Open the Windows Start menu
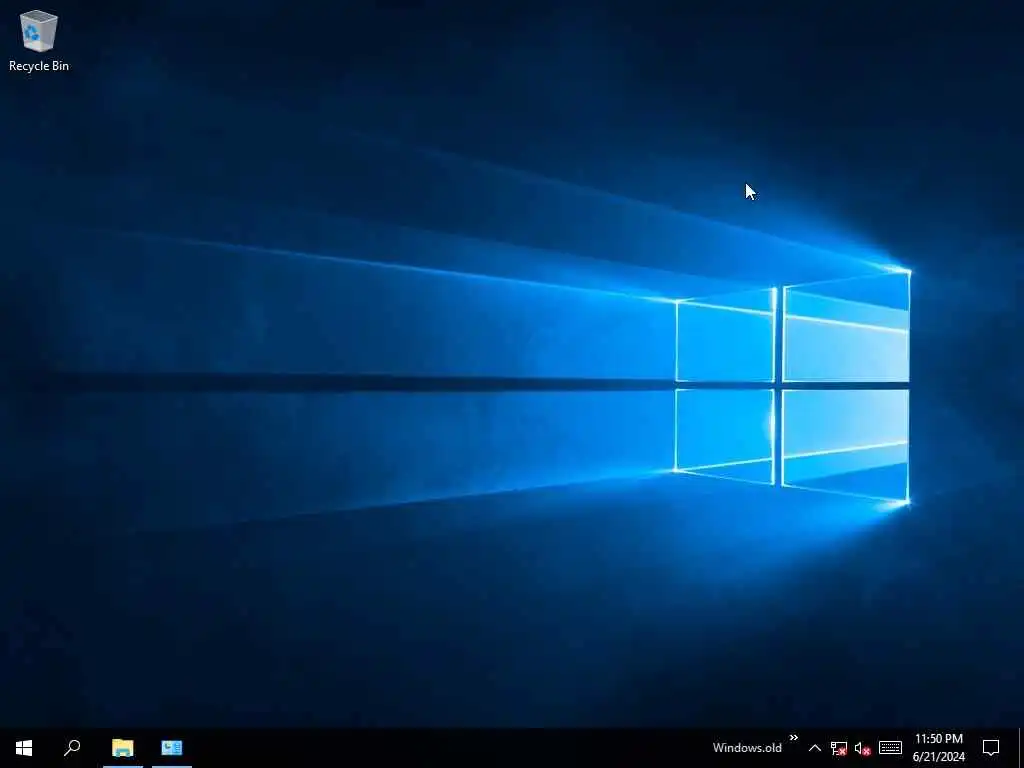 click(24, 748)
